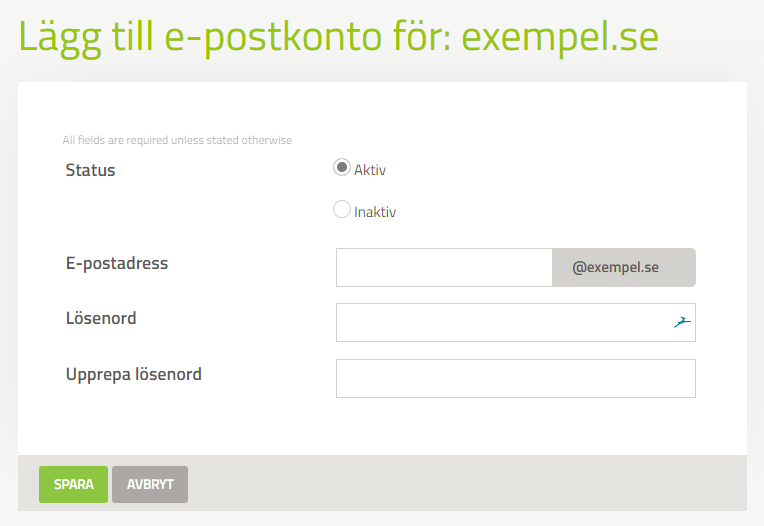Click the Status field label
Screen dimensions: 764x526
pos(90,170)
